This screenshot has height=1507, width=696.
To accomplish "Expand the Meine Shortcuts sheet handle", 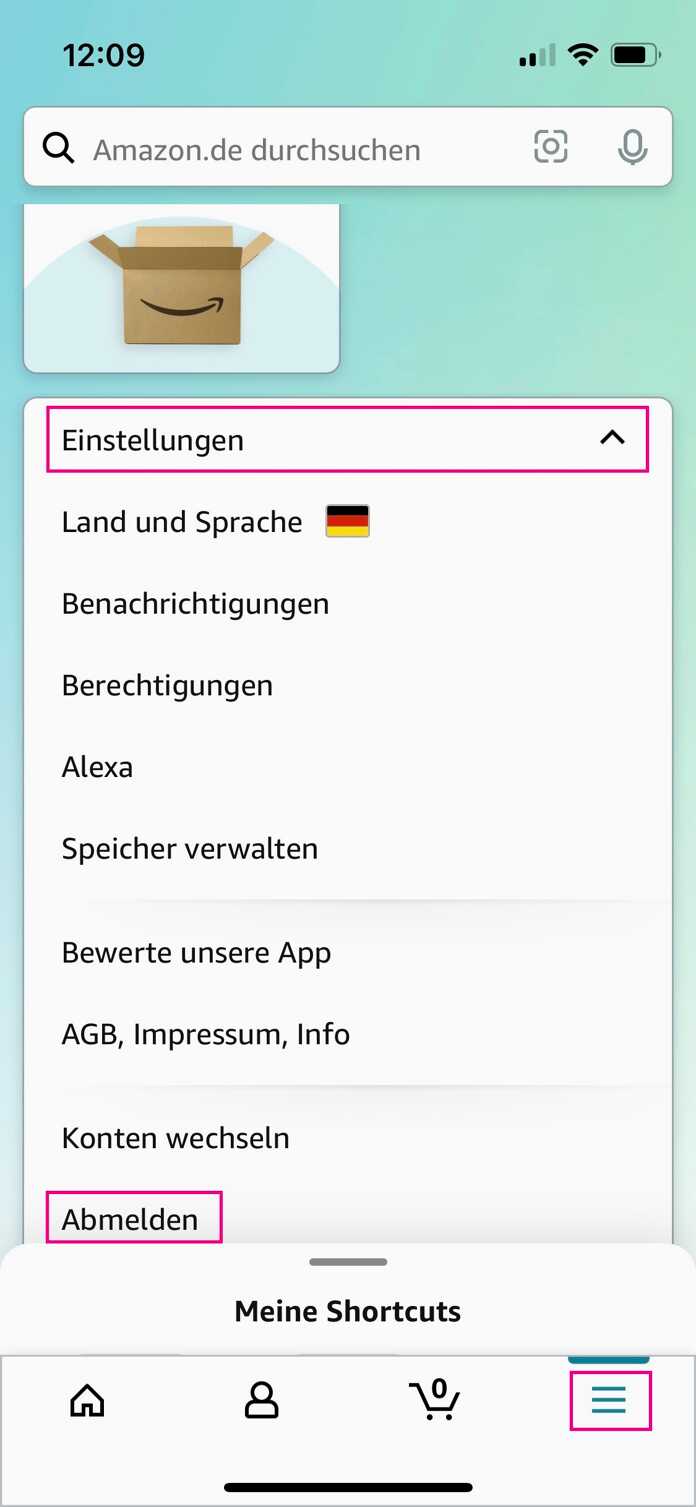I will coord(348,1262).
